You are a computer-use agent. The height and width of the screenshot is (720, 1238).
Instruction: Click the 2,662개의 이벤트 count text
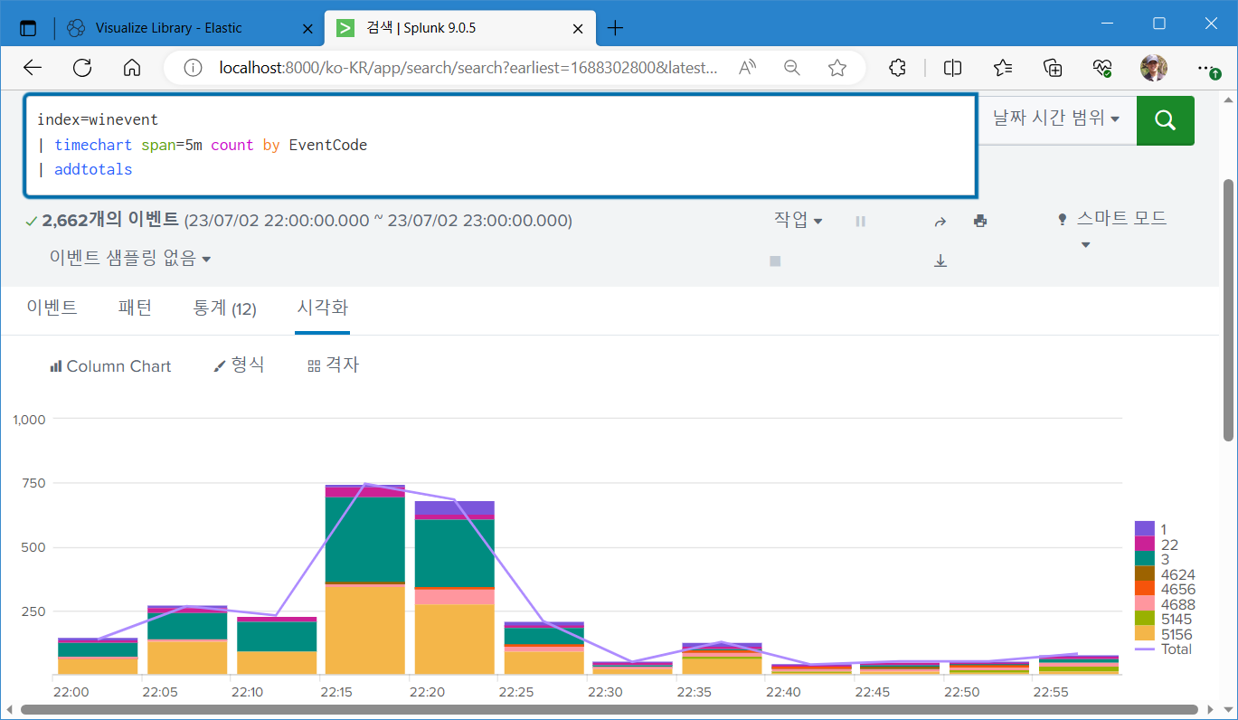coord(110,220)
